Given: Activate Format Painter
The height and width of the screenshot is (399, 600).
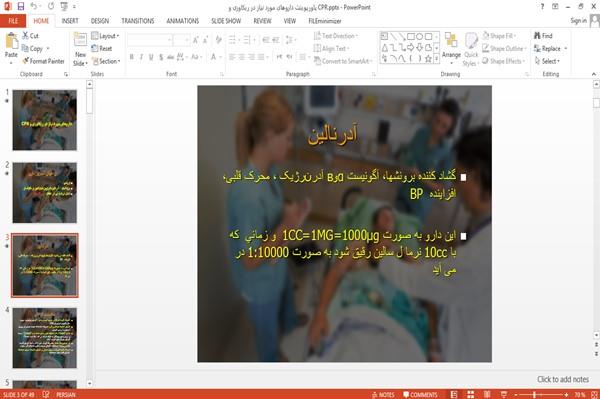Looking at the screenshot, I should (43, 61).
